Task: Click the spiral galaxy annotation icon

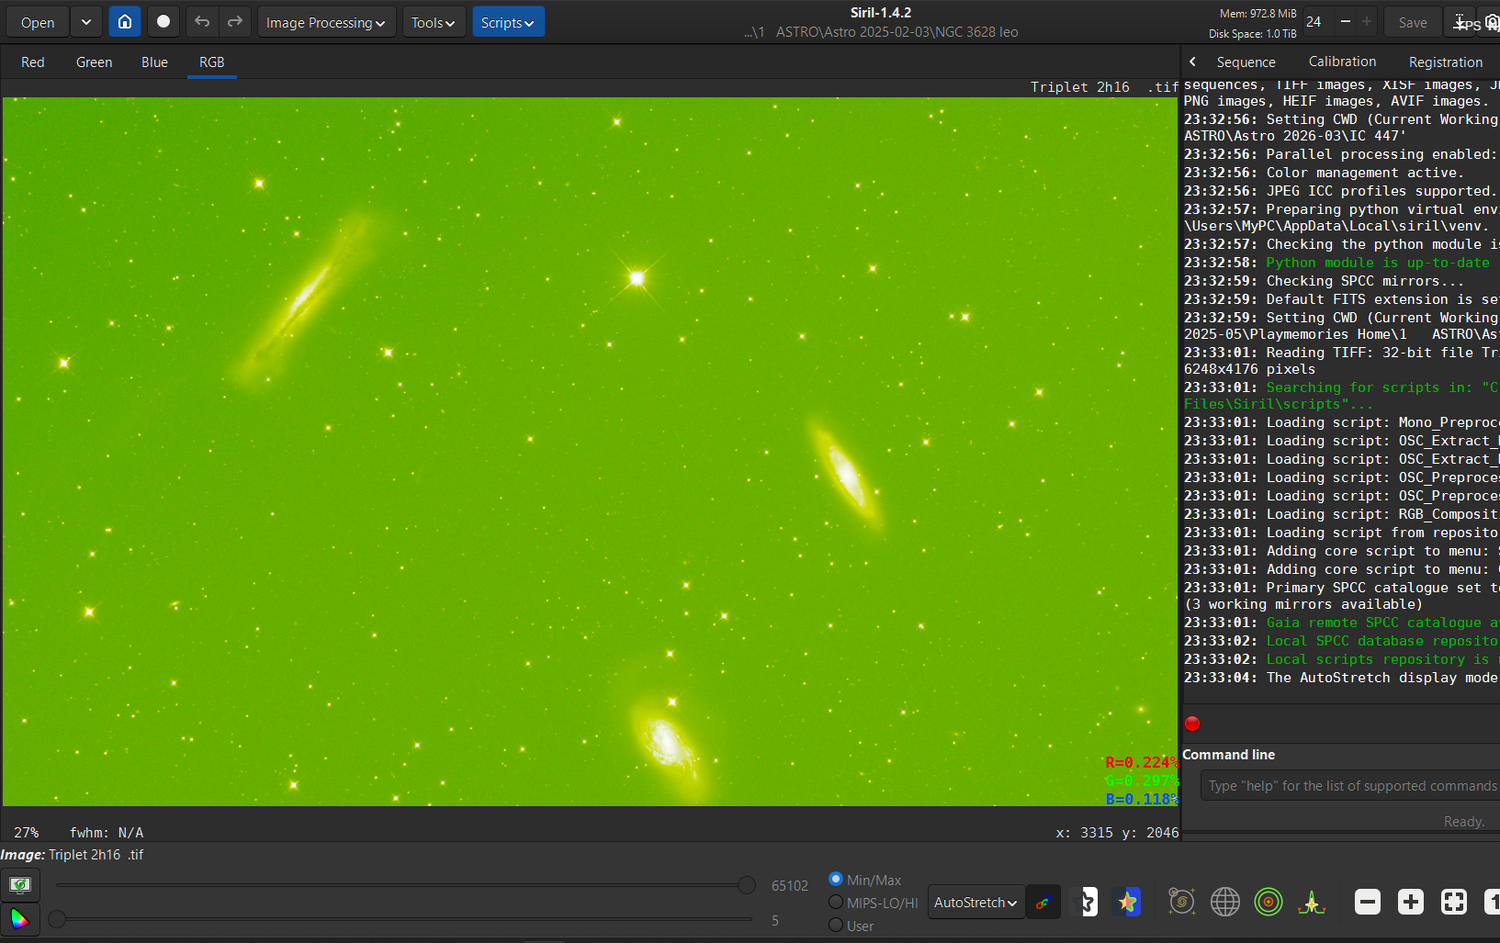Action: tap(1182, 902)
